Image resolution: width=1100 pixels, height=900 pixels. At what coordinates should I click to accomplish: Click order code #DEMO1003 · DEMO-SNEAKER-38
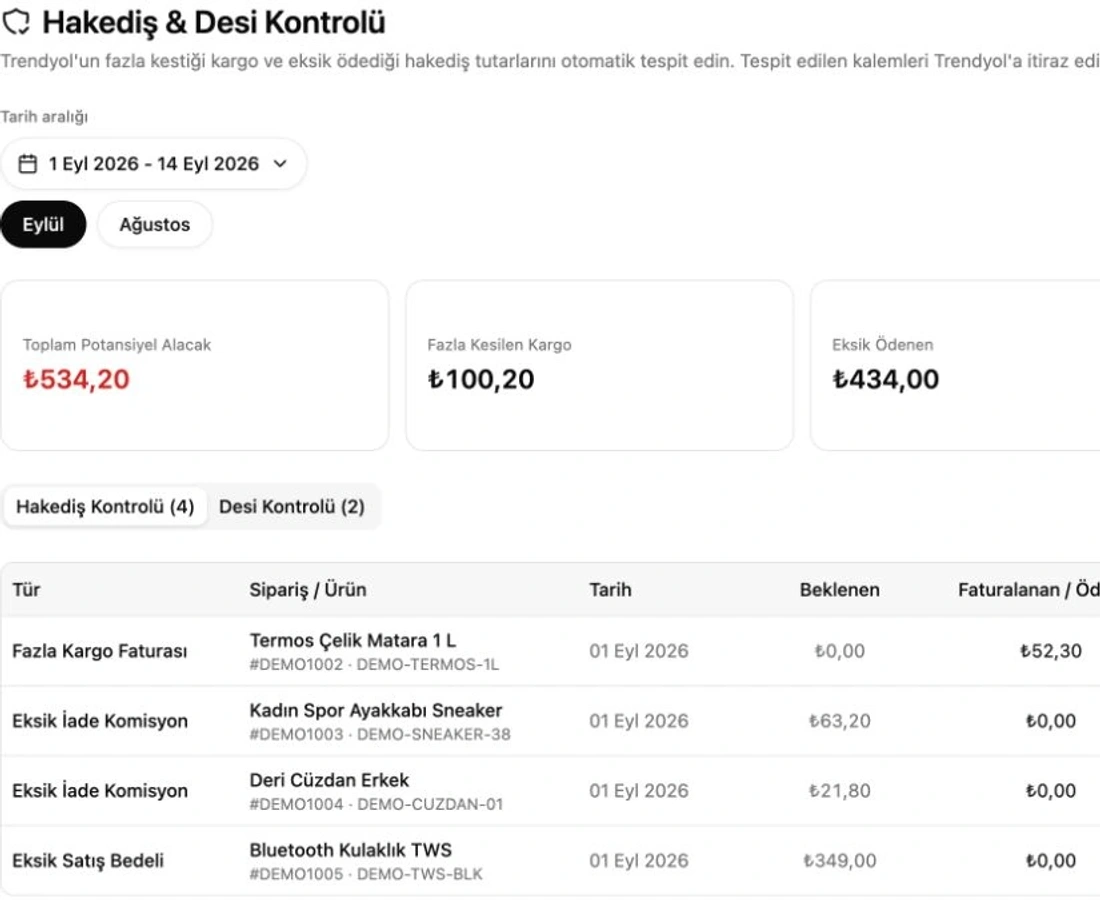pyautogui.click(x=380, y=734)
